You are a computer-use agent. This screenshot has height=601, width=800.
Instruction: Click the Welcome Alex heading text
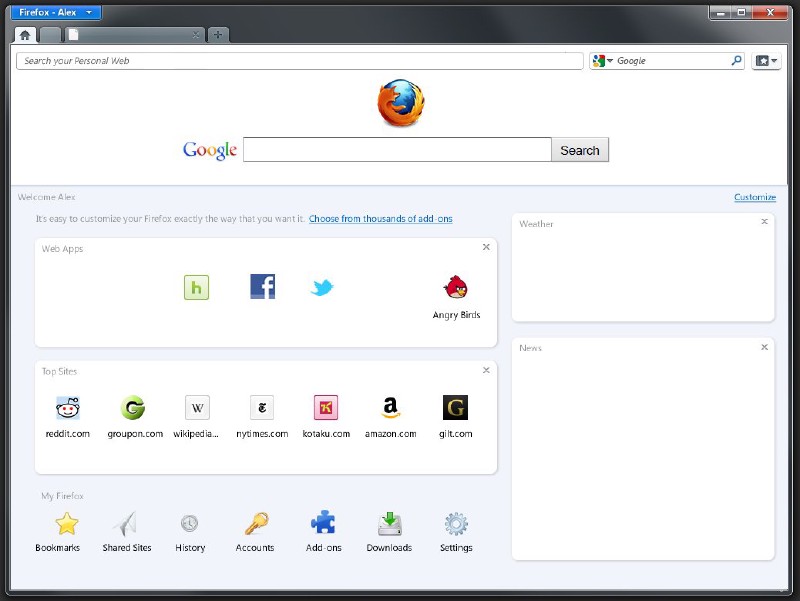[x=46, y=197]
